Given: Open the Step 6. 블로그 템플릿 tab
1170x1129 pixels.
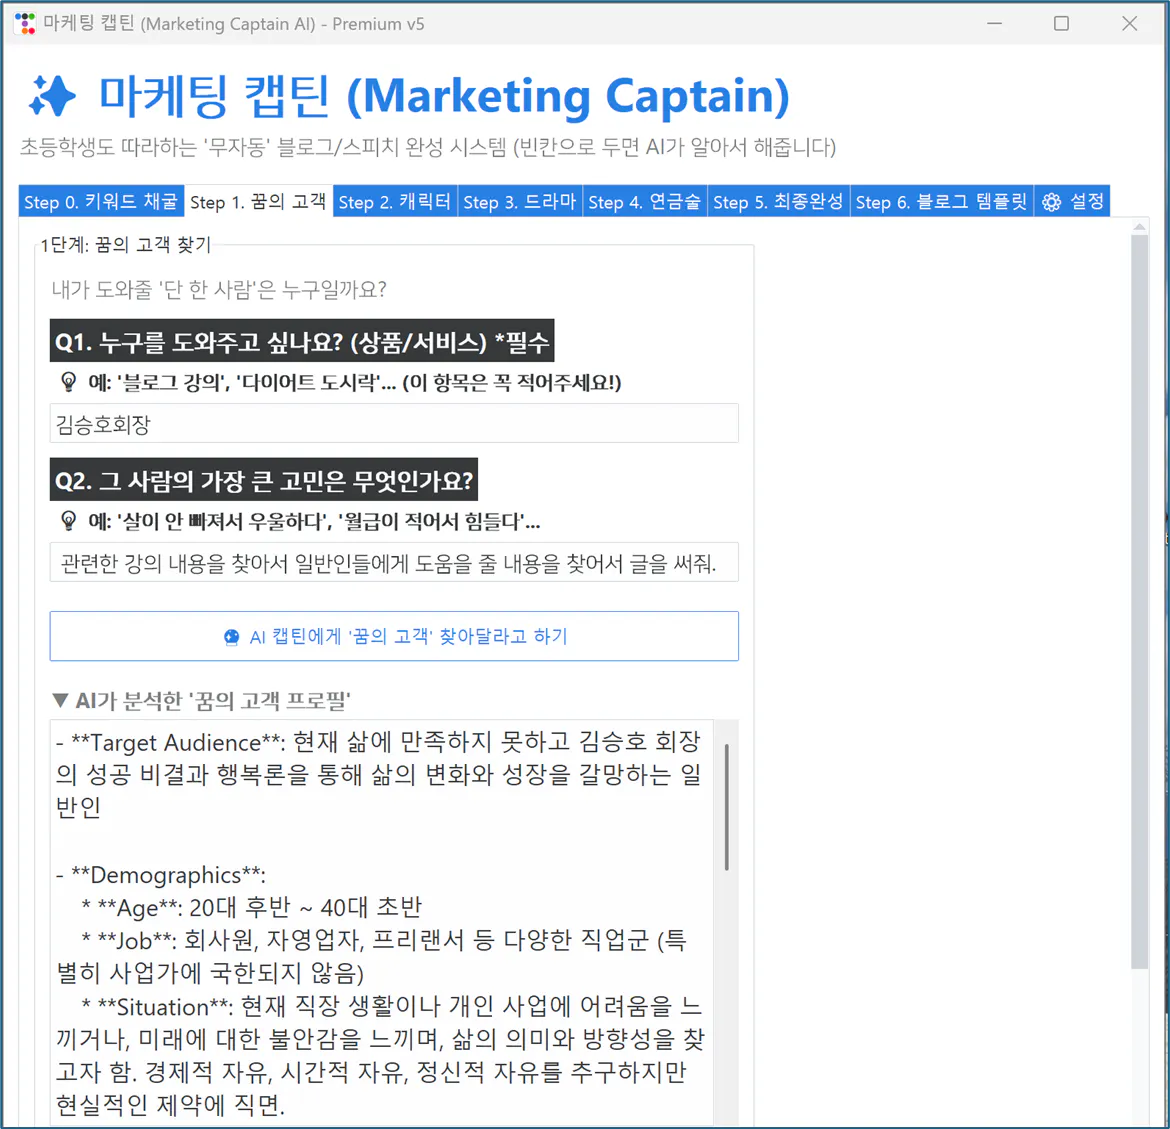Looking at the screenshot, I should [941, 201].
